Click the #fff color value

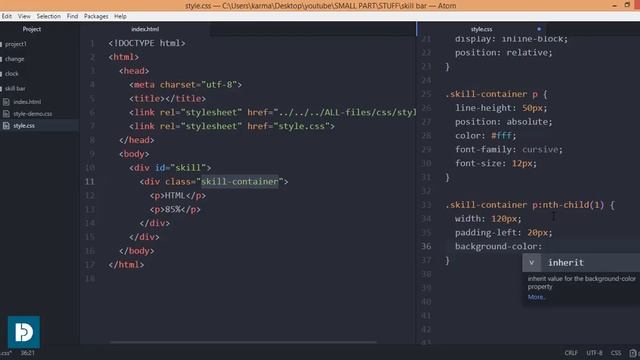[x=501, y=136]
